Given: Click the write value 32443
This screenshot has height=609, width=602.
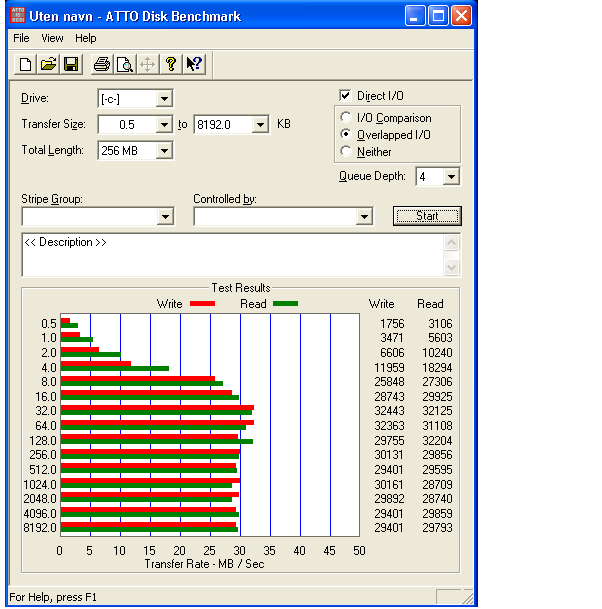Looking at the screenshot, I should [x=389, y=411].
